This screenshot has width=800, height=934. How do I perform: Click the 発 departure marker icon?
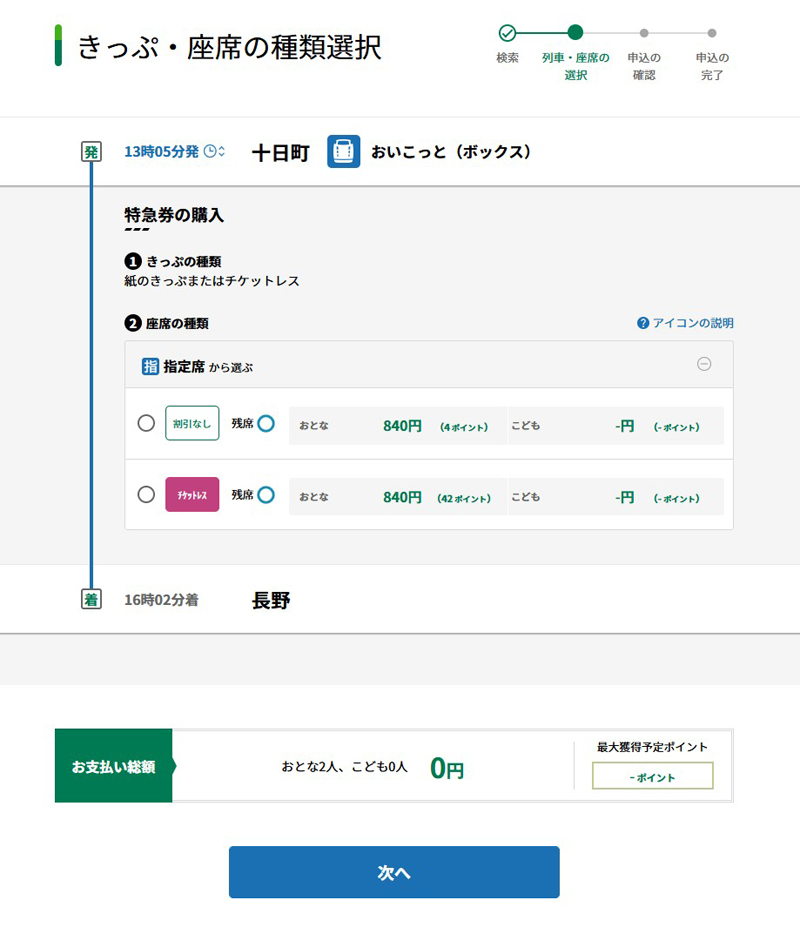(91, 152)
